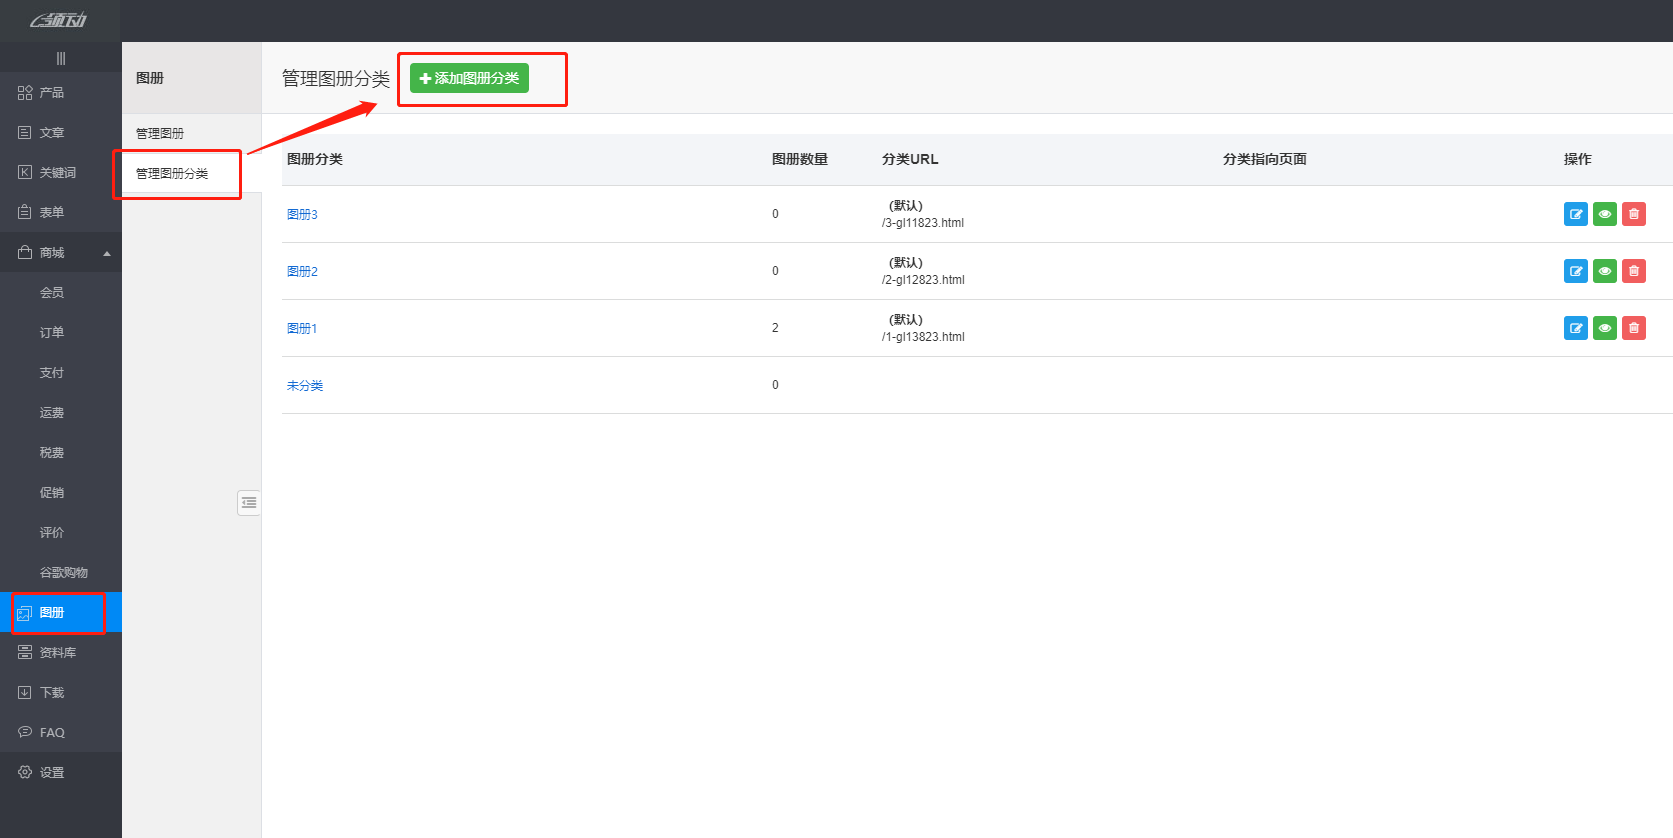
Task: Click the edit icon for 图册2
Action: click(x=1575, y=271)
